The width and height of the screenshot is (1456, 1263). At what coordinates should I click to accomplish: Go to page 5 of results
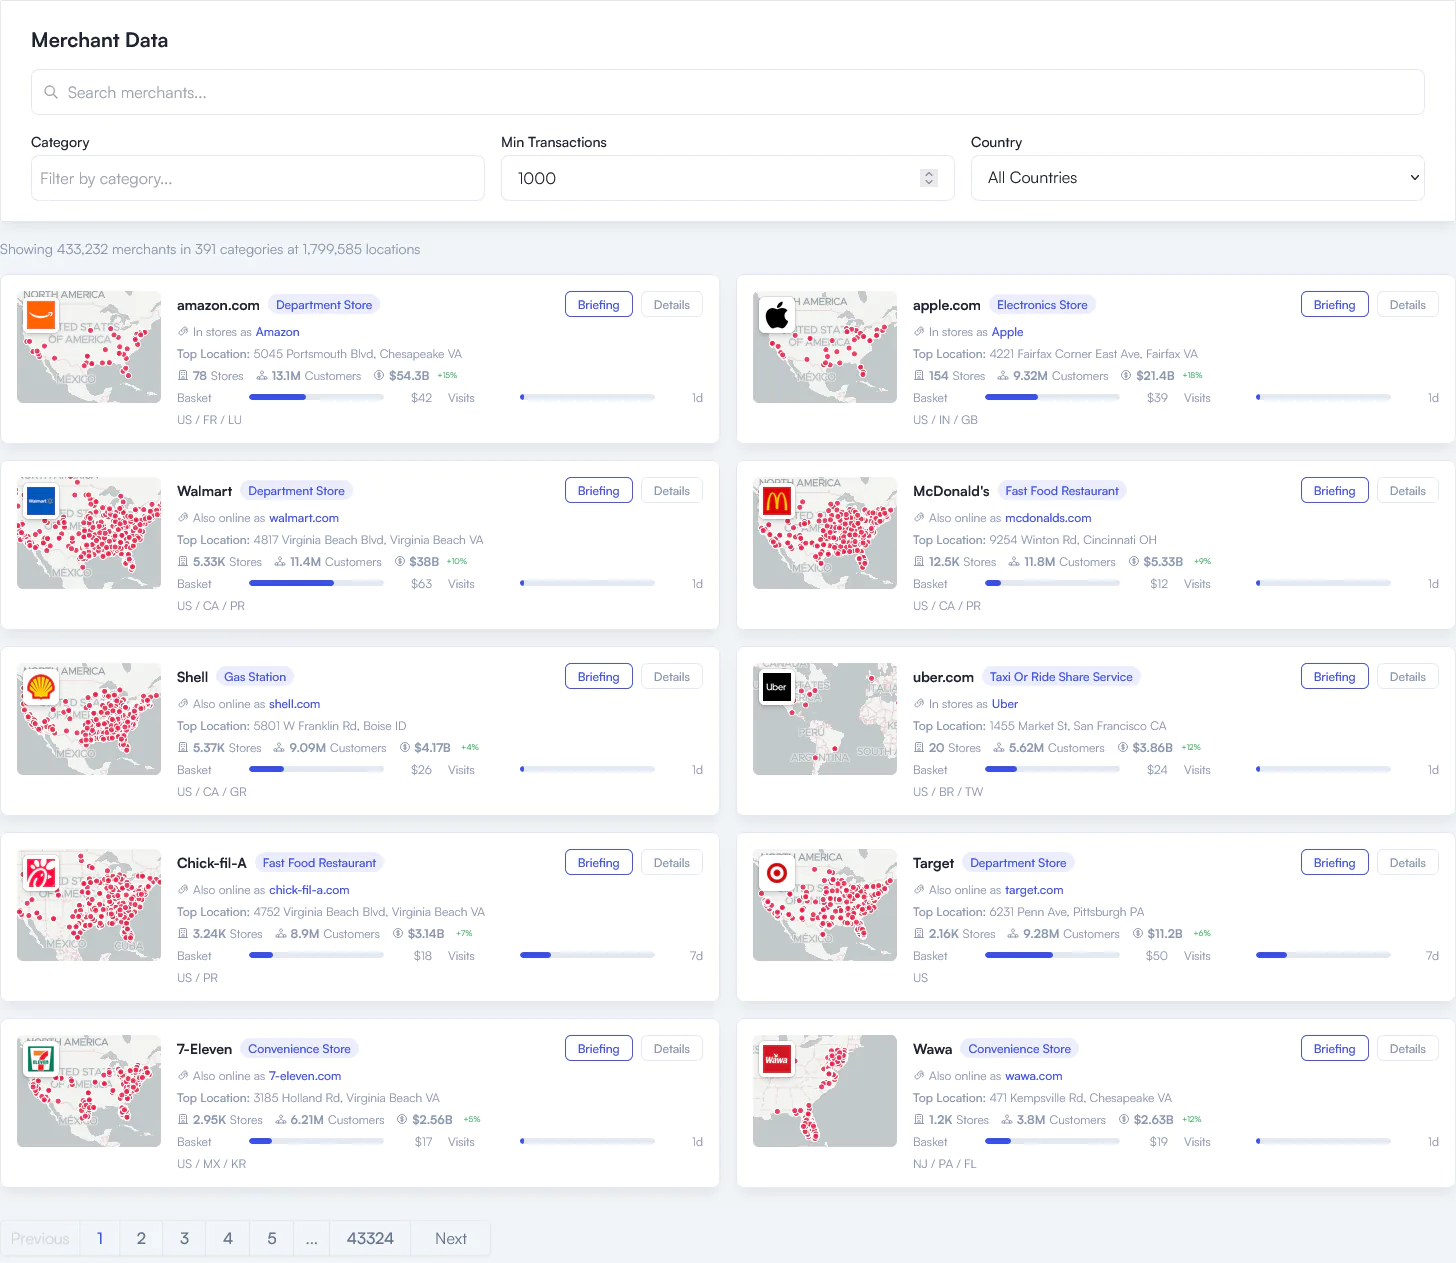click(272, 1238)
